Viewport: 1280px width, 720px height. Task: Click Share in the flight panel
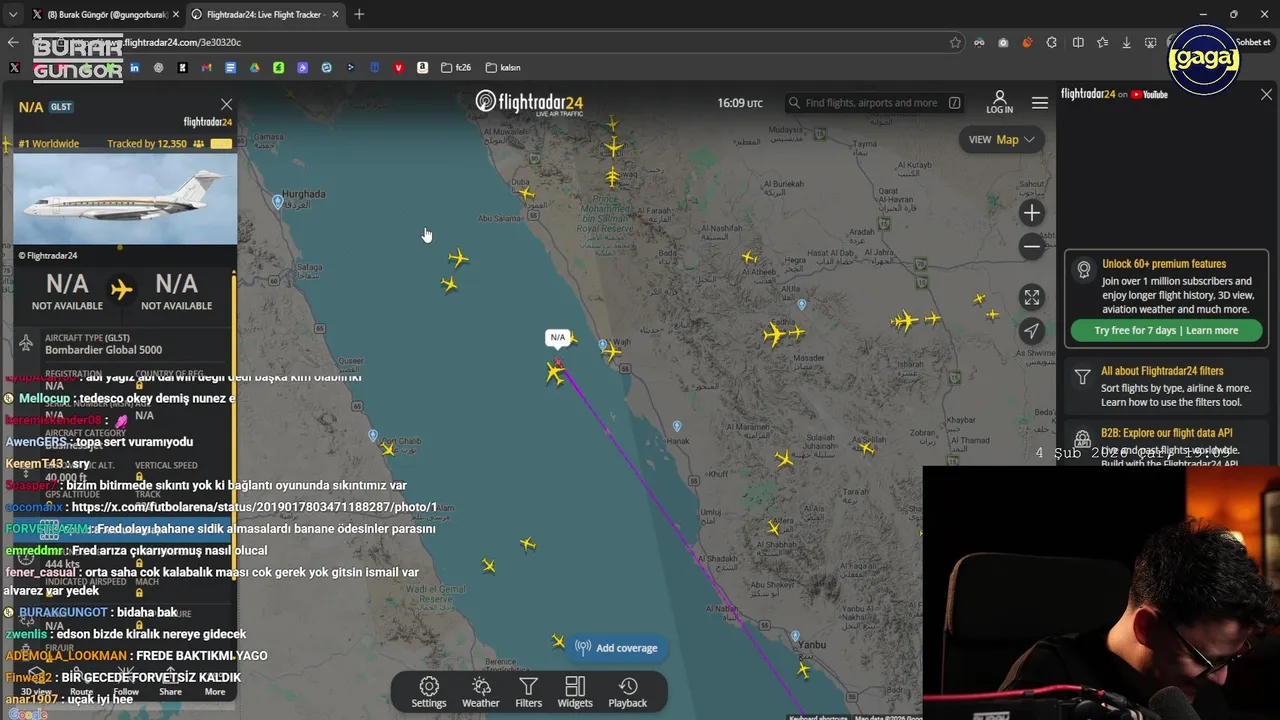pyautogui.click(x=170, y=684)
